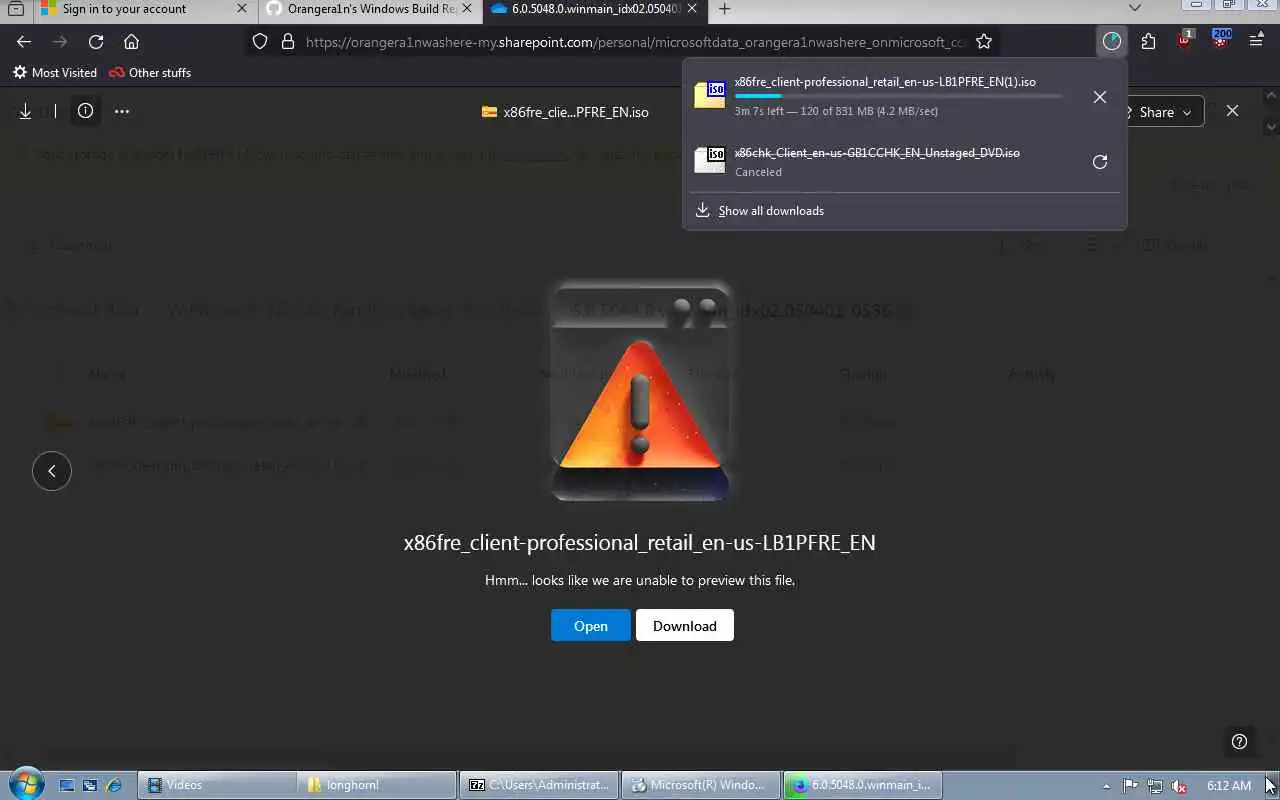Close the file preview viewer
Screen dimensions: 1280x800
1232,111
